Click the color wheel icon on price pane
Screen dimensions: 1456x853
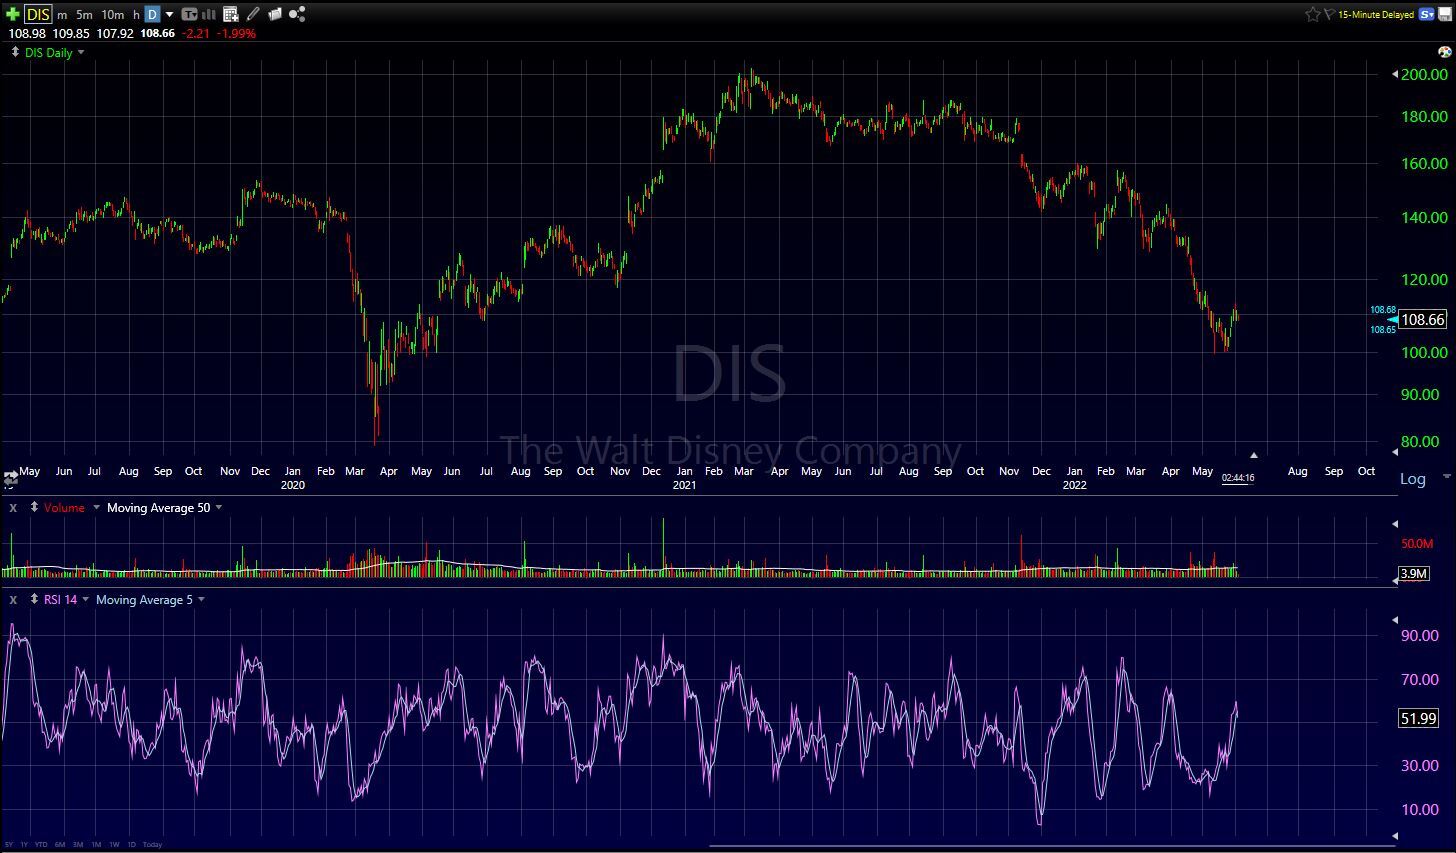[1444, 52]
